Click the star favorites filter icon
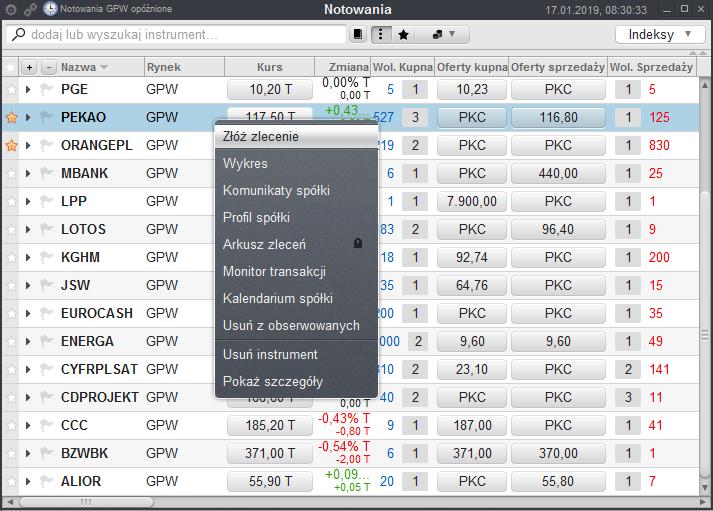Viewport: 713px width, 511px height. 403,35
